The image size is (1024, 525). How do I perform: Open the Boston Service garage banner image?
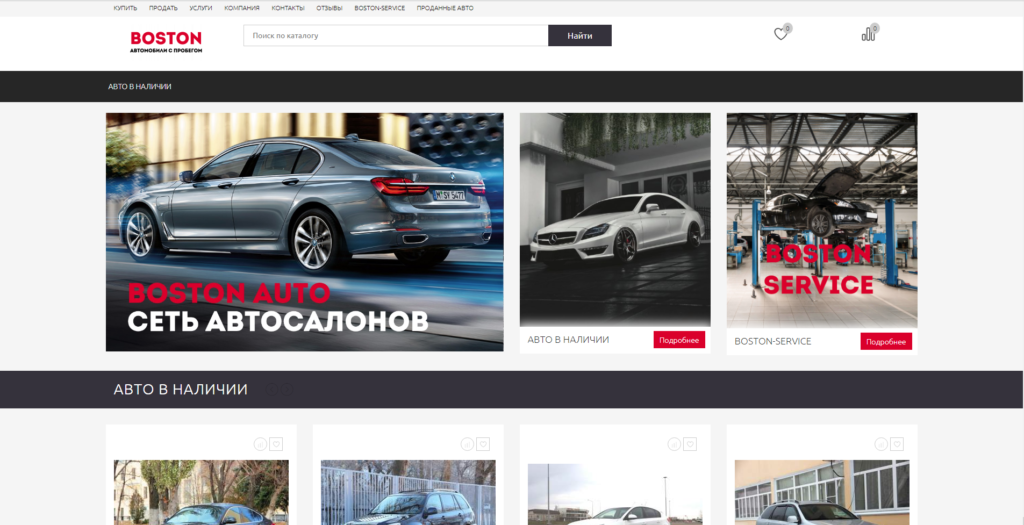point(822,220)
